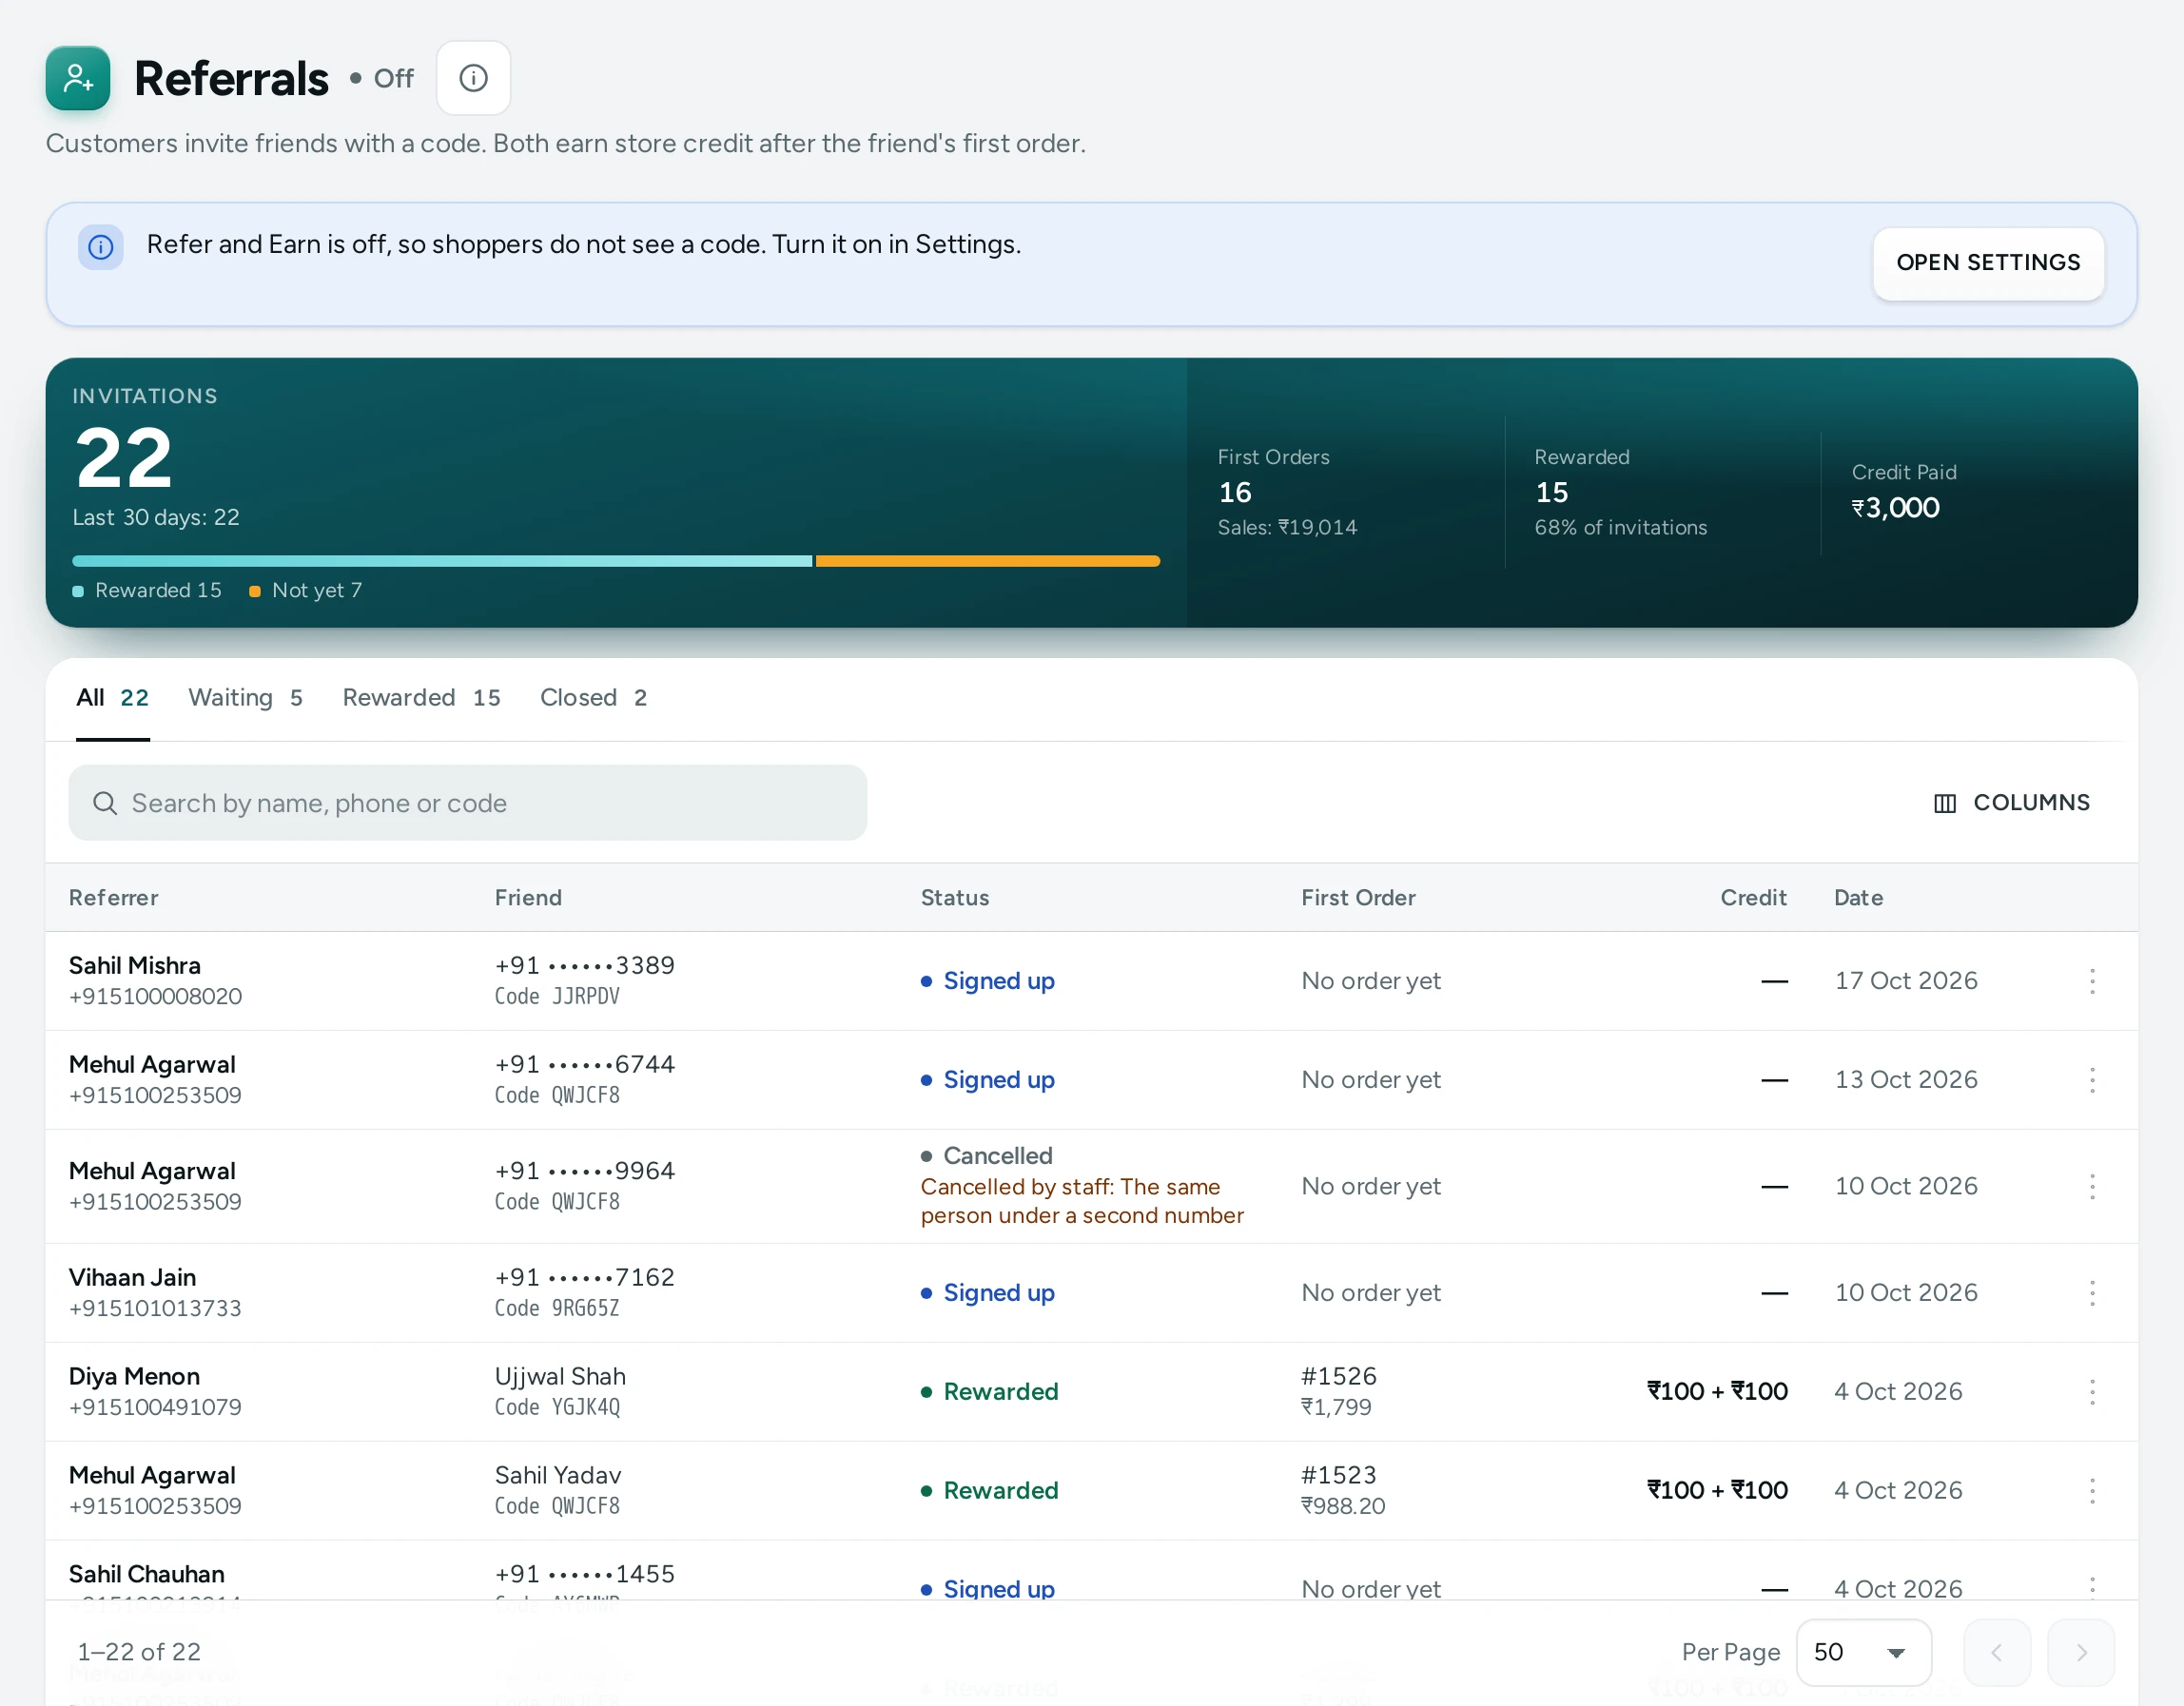Go to the previous page arrow

pos(1997,1652)
